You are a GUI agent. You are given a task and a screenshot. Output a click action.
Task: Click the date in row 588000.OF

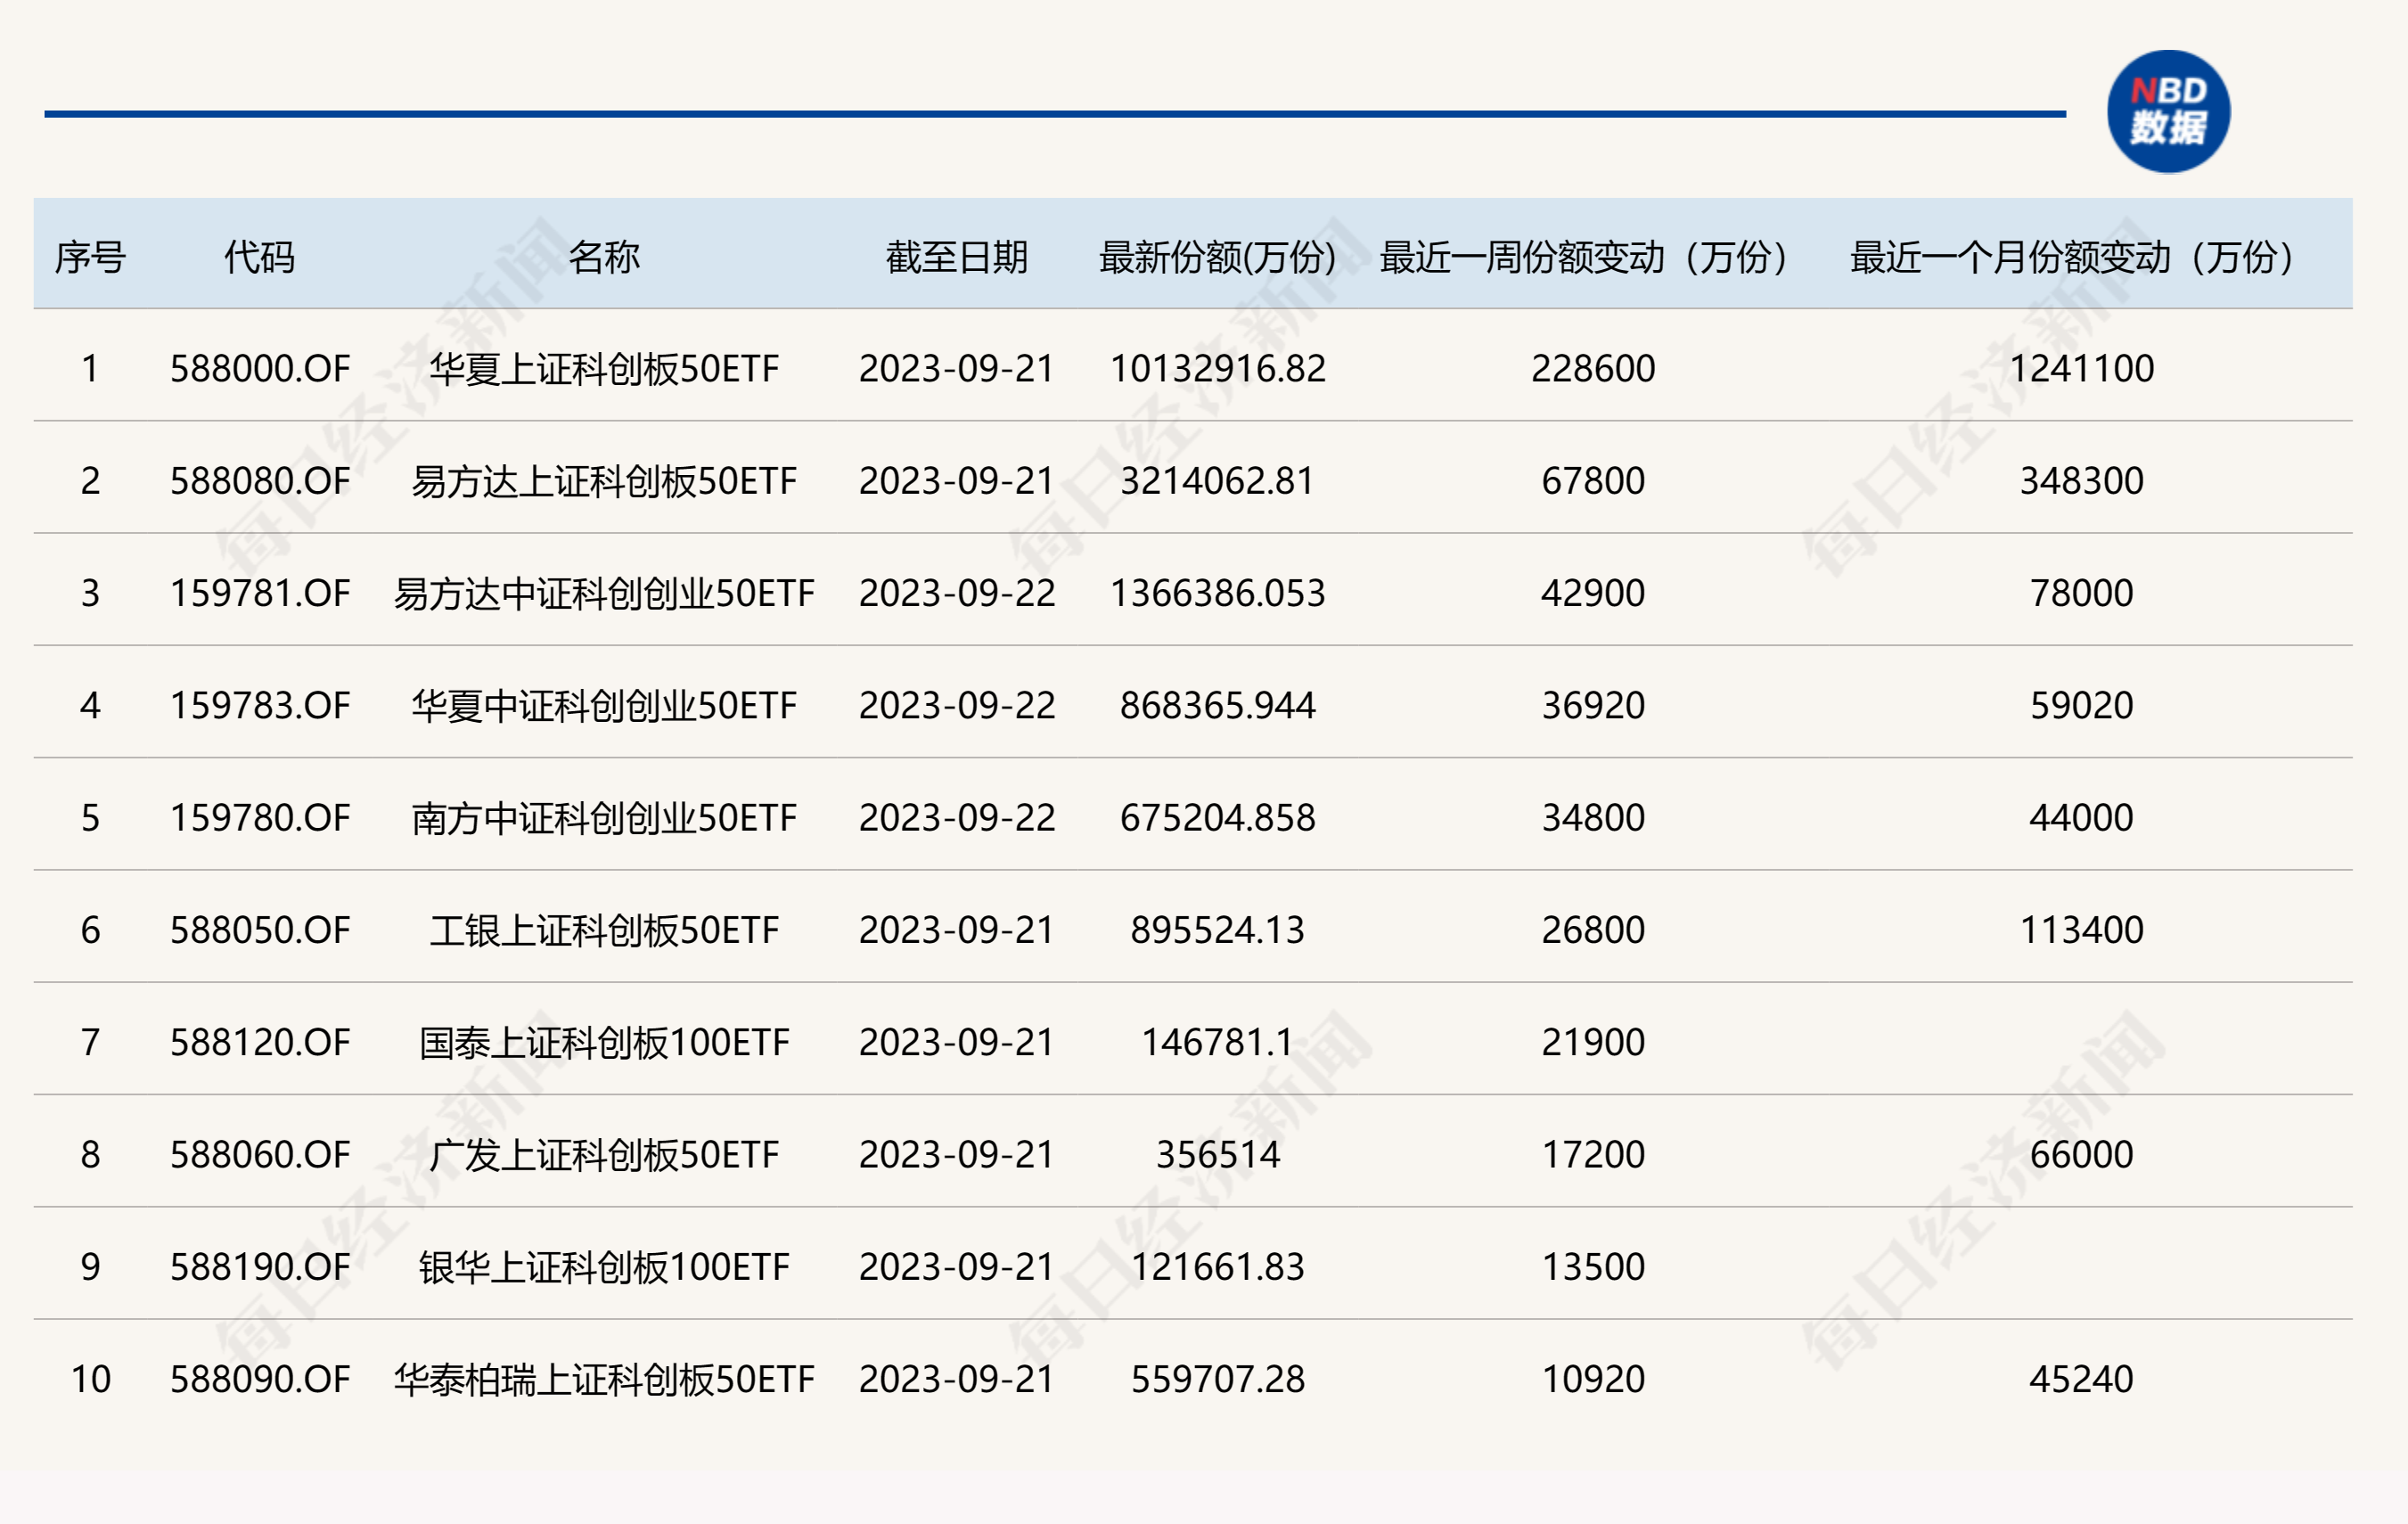point(957,369)
